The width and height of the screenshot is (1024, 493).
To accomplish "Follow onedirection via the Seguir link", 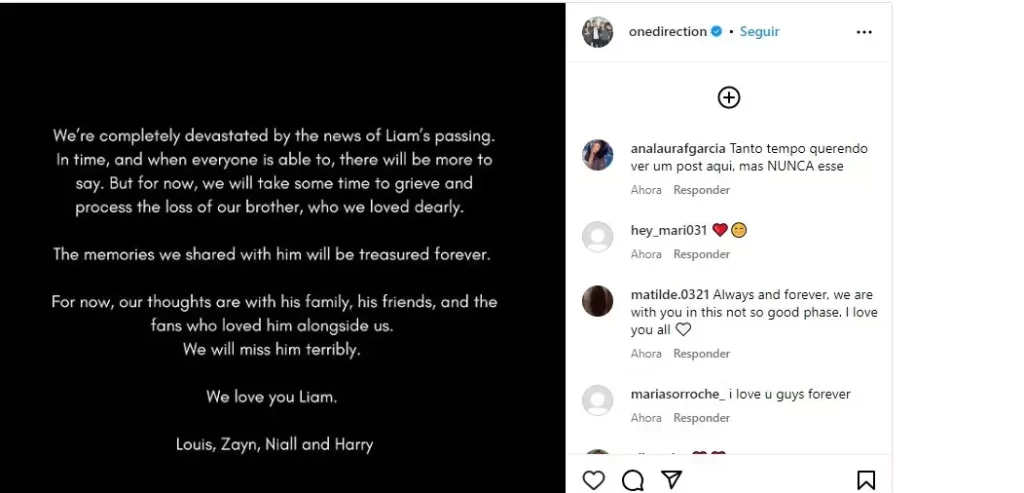I will pyautogui.click(x=760, y=32).
